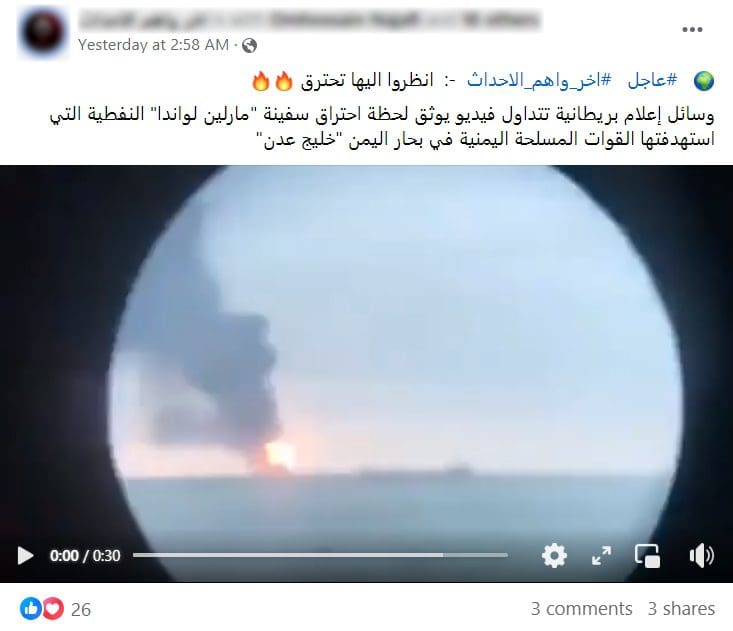Click the heart reaction icon
The image size is (733, 631).
[53, 609]
